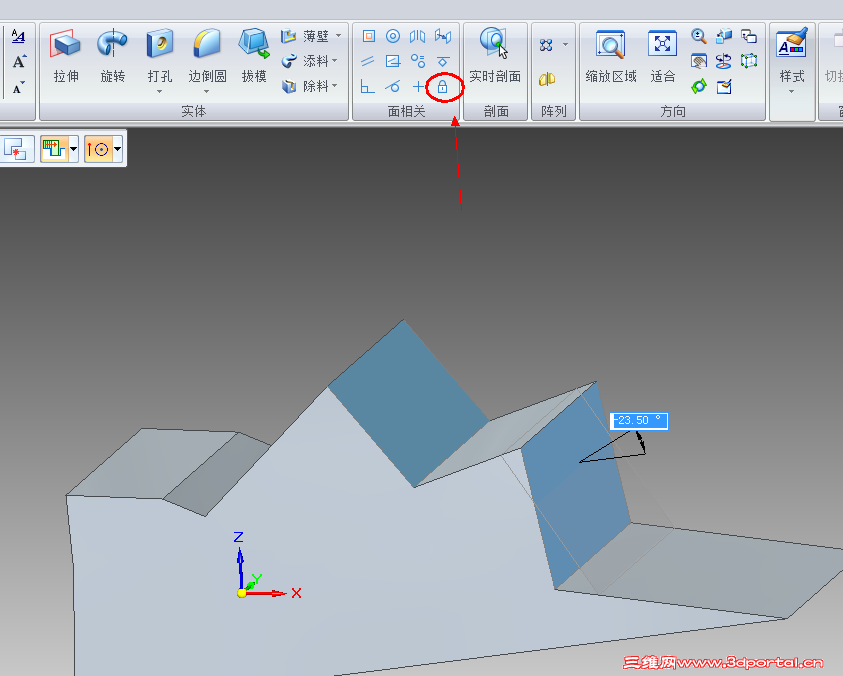Expand the 添料 dropdown arrow
The height and width of the screenshot is (676, 843).
pos(335,61)
